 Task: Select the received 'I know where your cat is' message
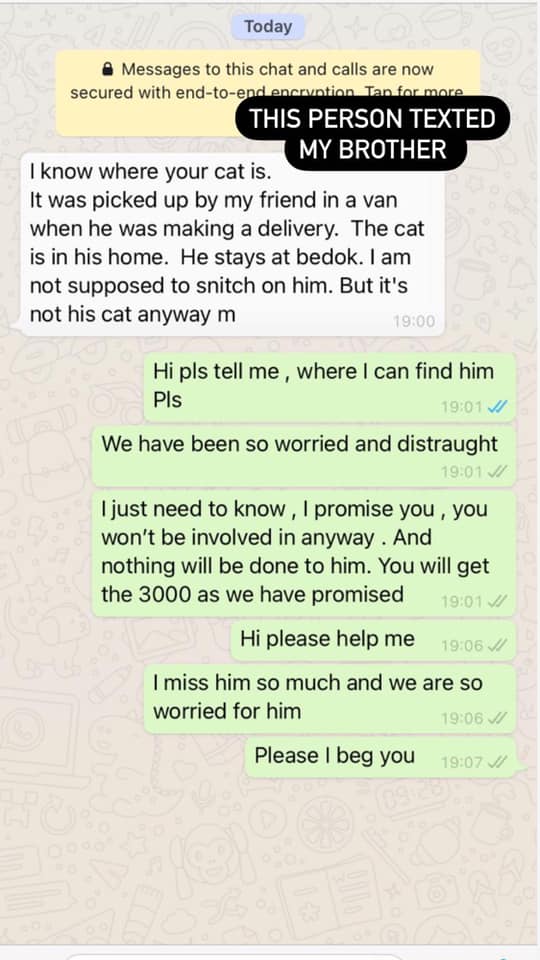click(233, 244)
